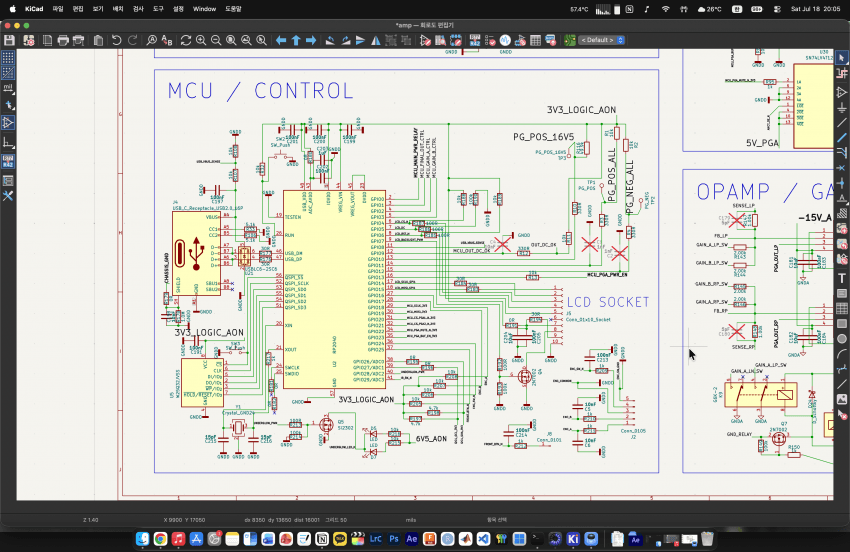Open the footprint assignment tool

(x=520, y=40)
